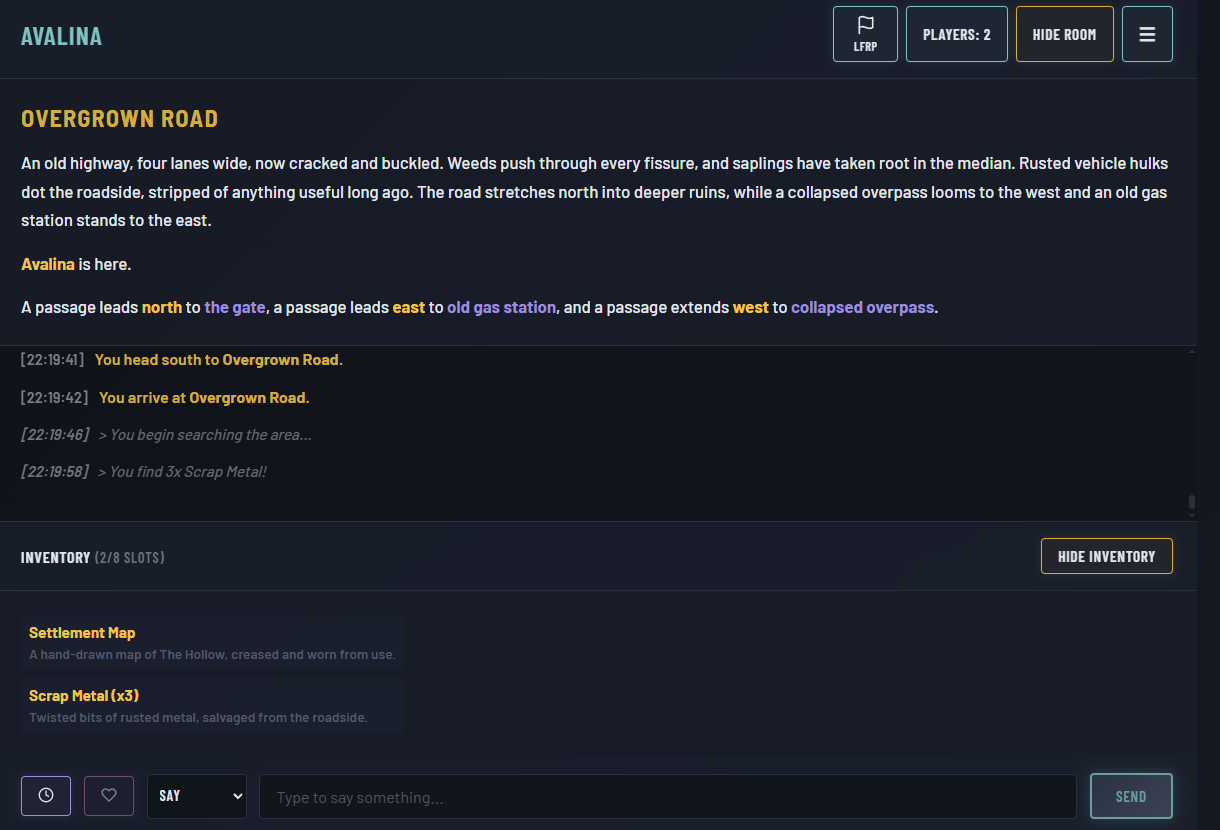Click the Avalina player name in room
1220x830 pixels.
coord(48,265)
